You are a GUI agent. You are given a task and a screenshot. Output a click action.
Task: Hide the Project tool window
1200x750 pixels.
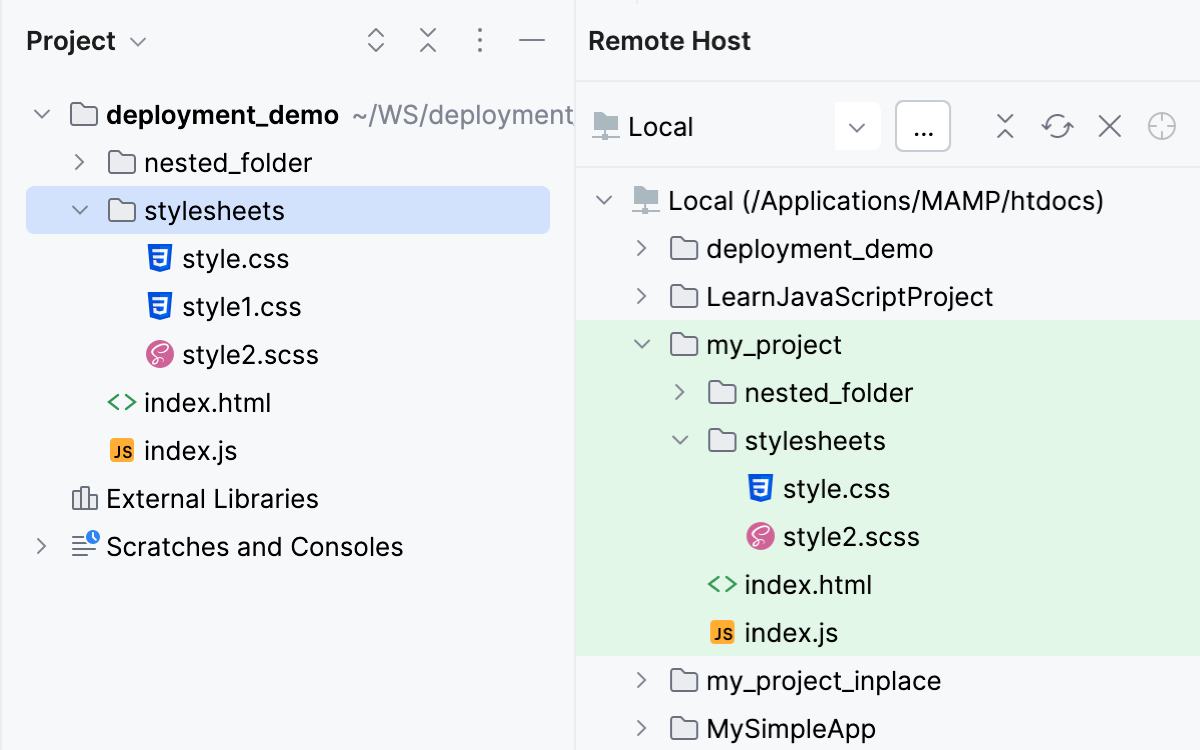click(x=532, y=41)
